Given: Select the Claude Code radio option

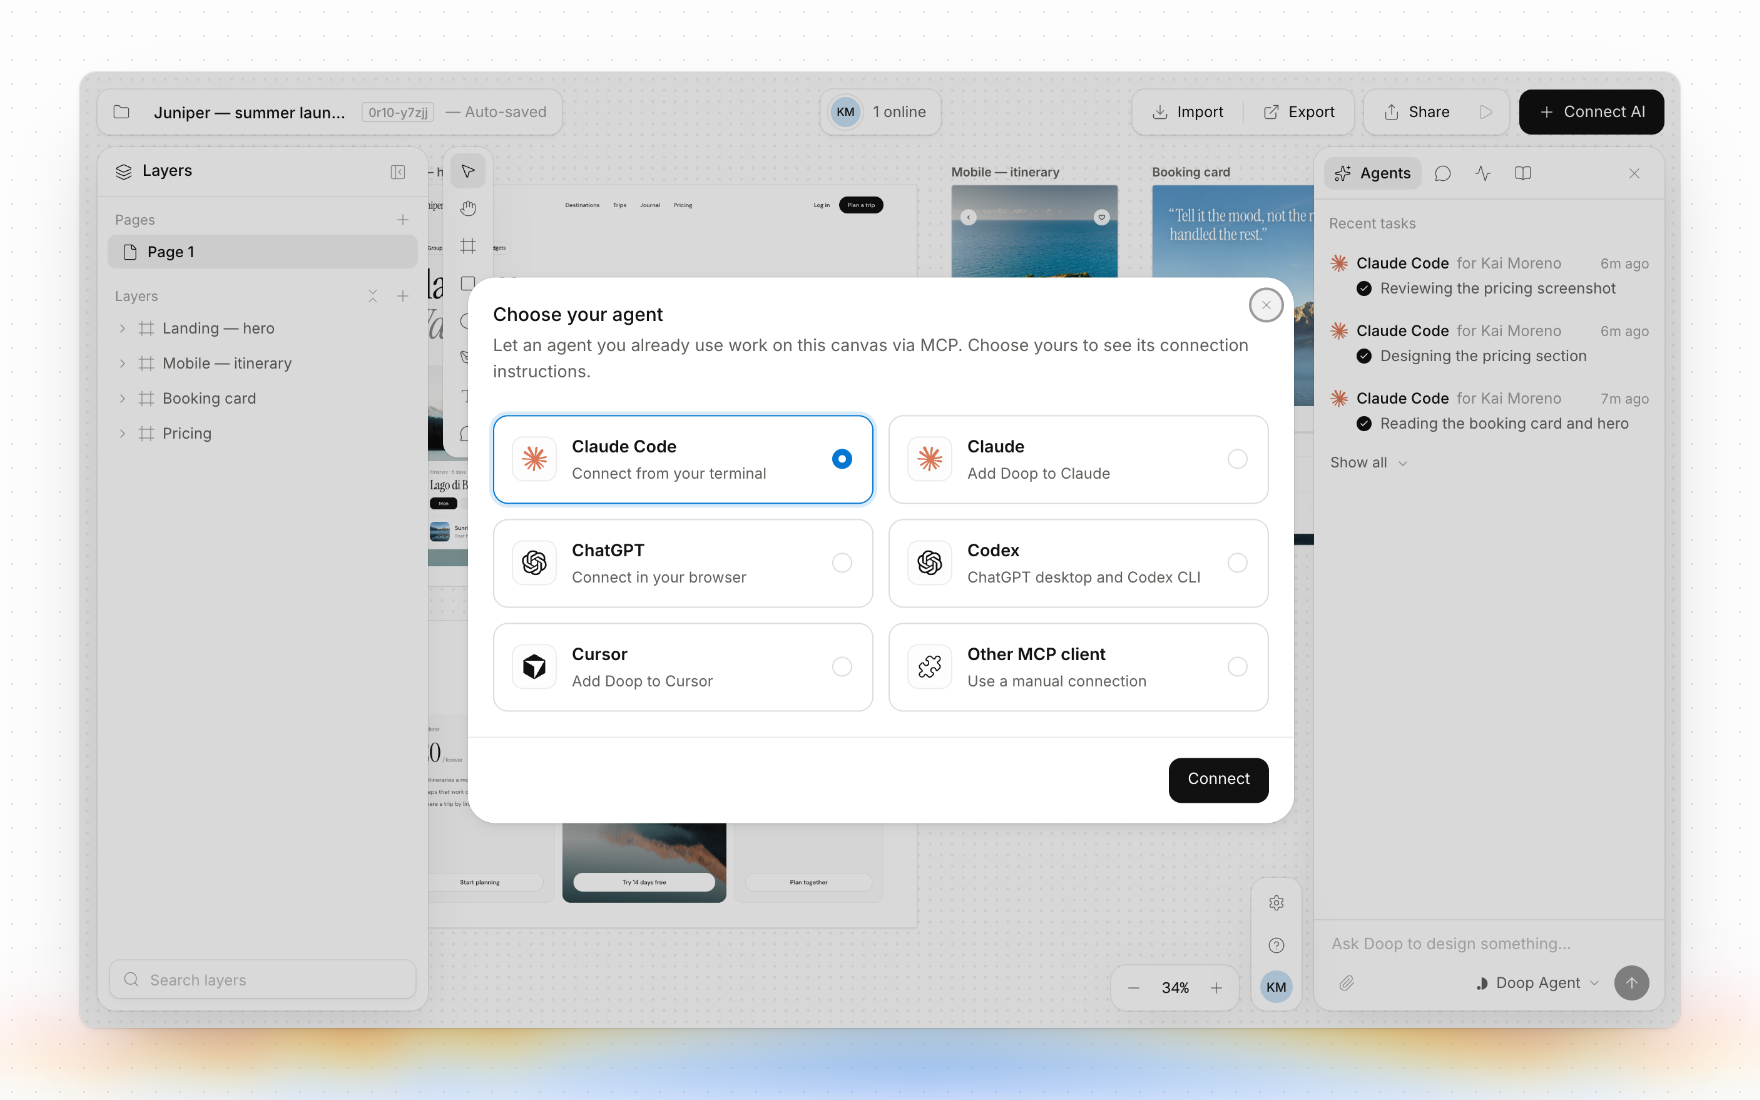Looking at the screenshot, I should click(683, 459).
